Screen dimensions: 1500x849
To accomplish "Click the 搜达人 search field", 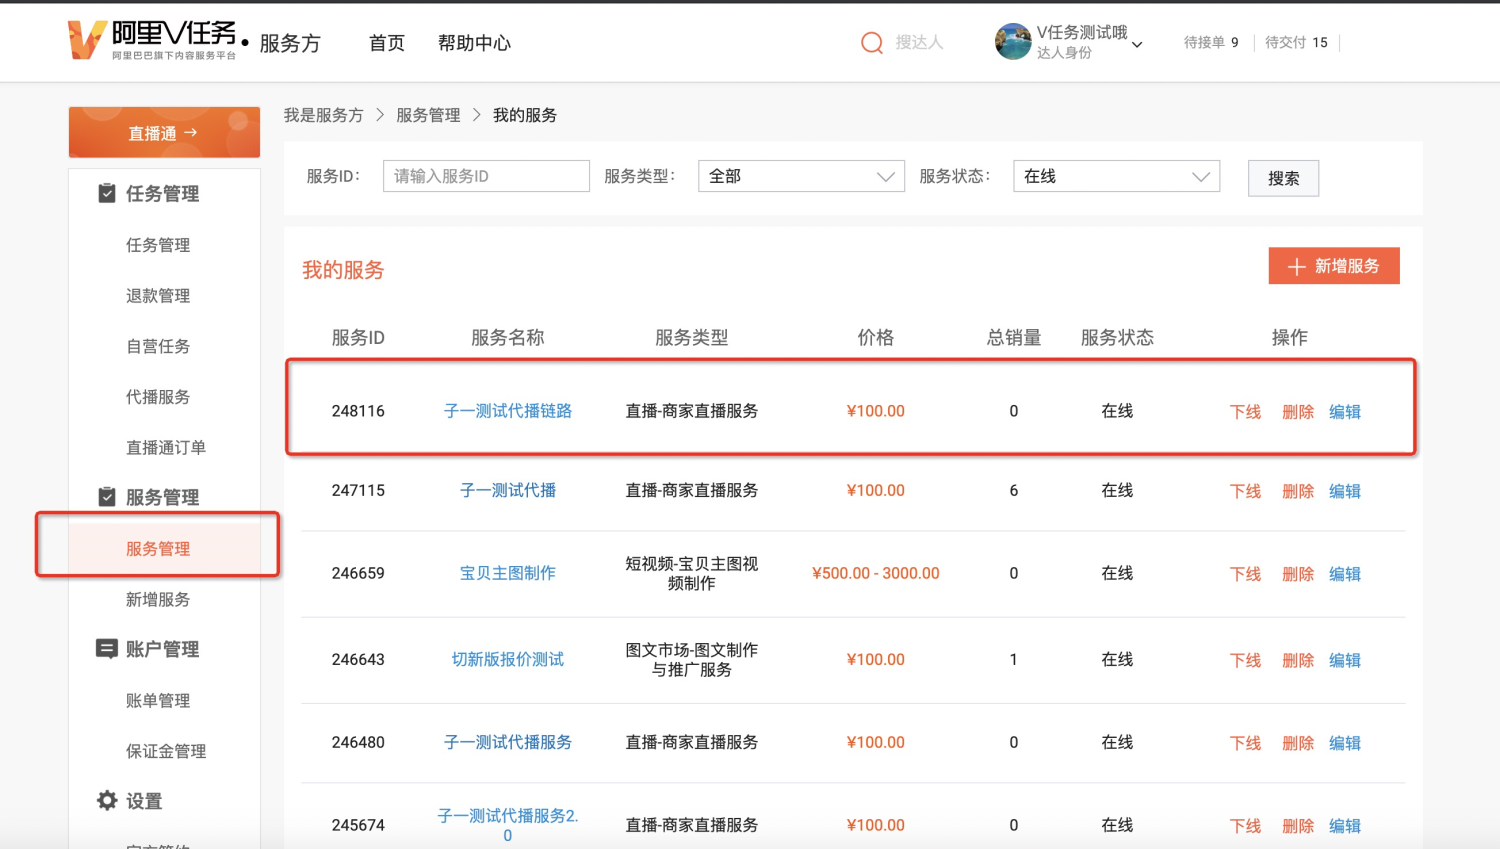I will pyautogui.click(x=919, y=42).
